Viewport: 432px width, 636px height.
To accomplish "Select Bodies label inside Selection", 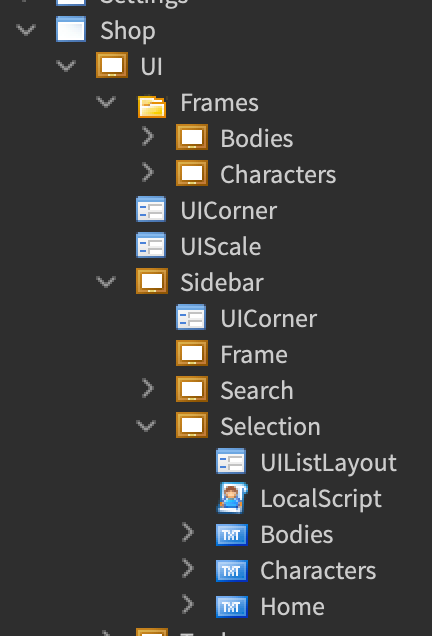I will [297, 535].
